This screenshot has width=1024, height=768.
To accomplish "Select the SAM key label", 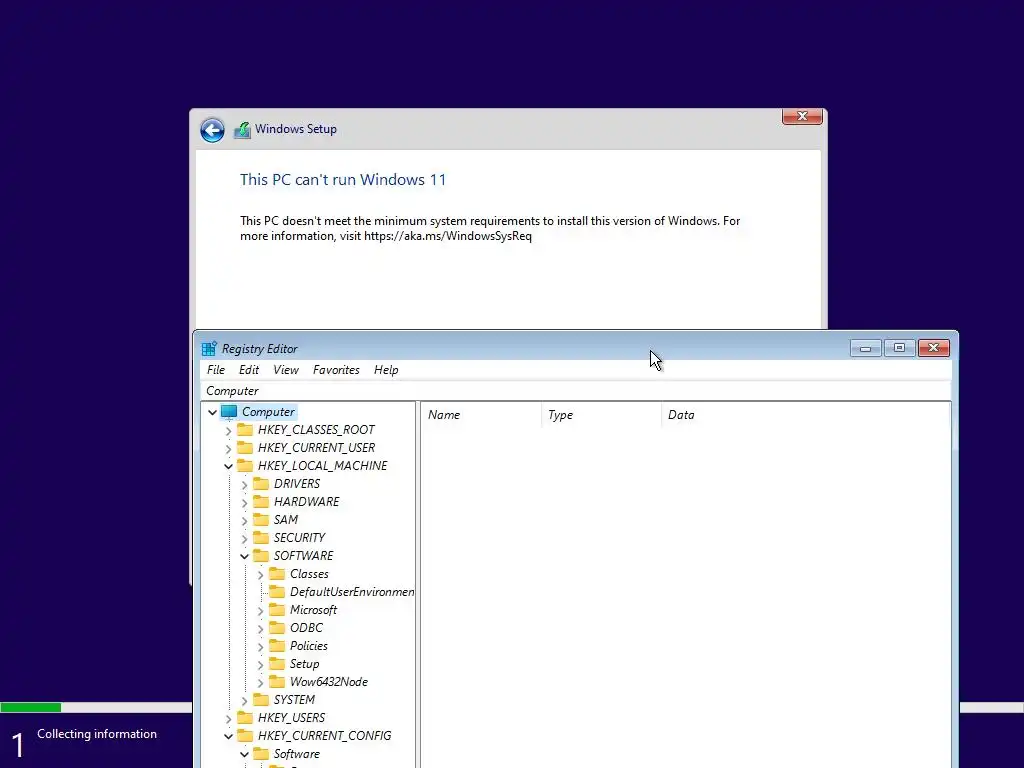I will click(286, 520).
